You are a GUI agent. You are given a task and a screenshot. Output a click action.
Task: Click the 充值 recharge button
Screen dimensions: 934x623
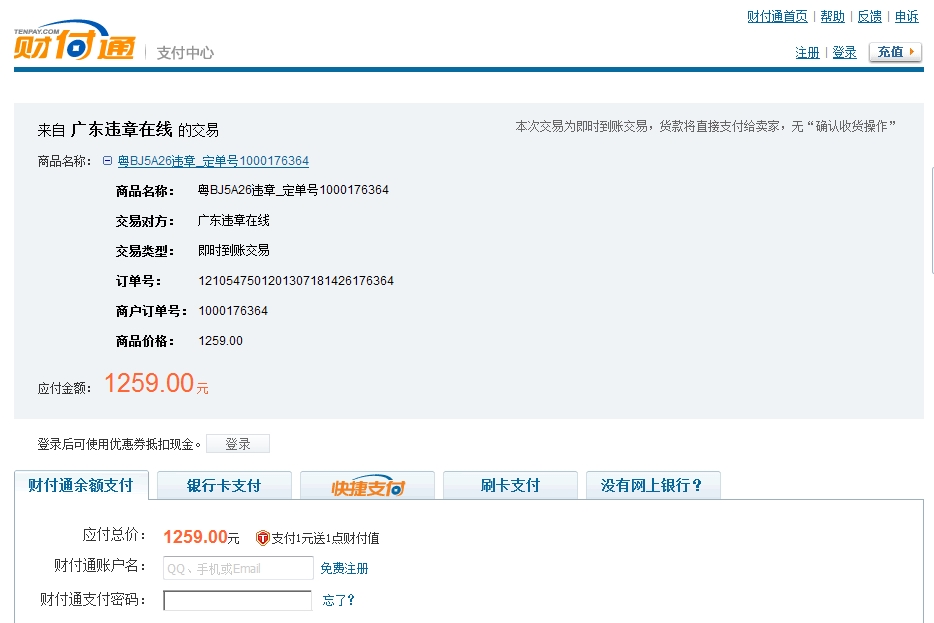coord(895,52)
